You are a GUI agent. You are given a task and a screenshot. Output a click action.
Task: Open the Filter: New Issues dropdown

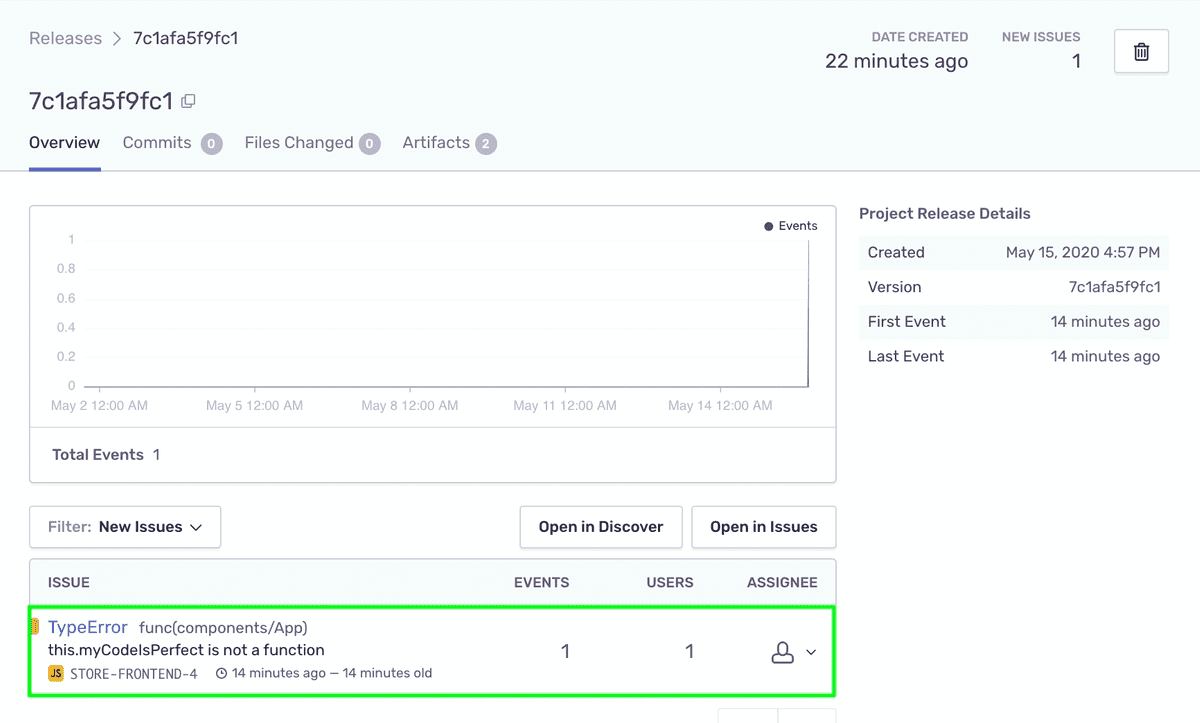[125, 527]
